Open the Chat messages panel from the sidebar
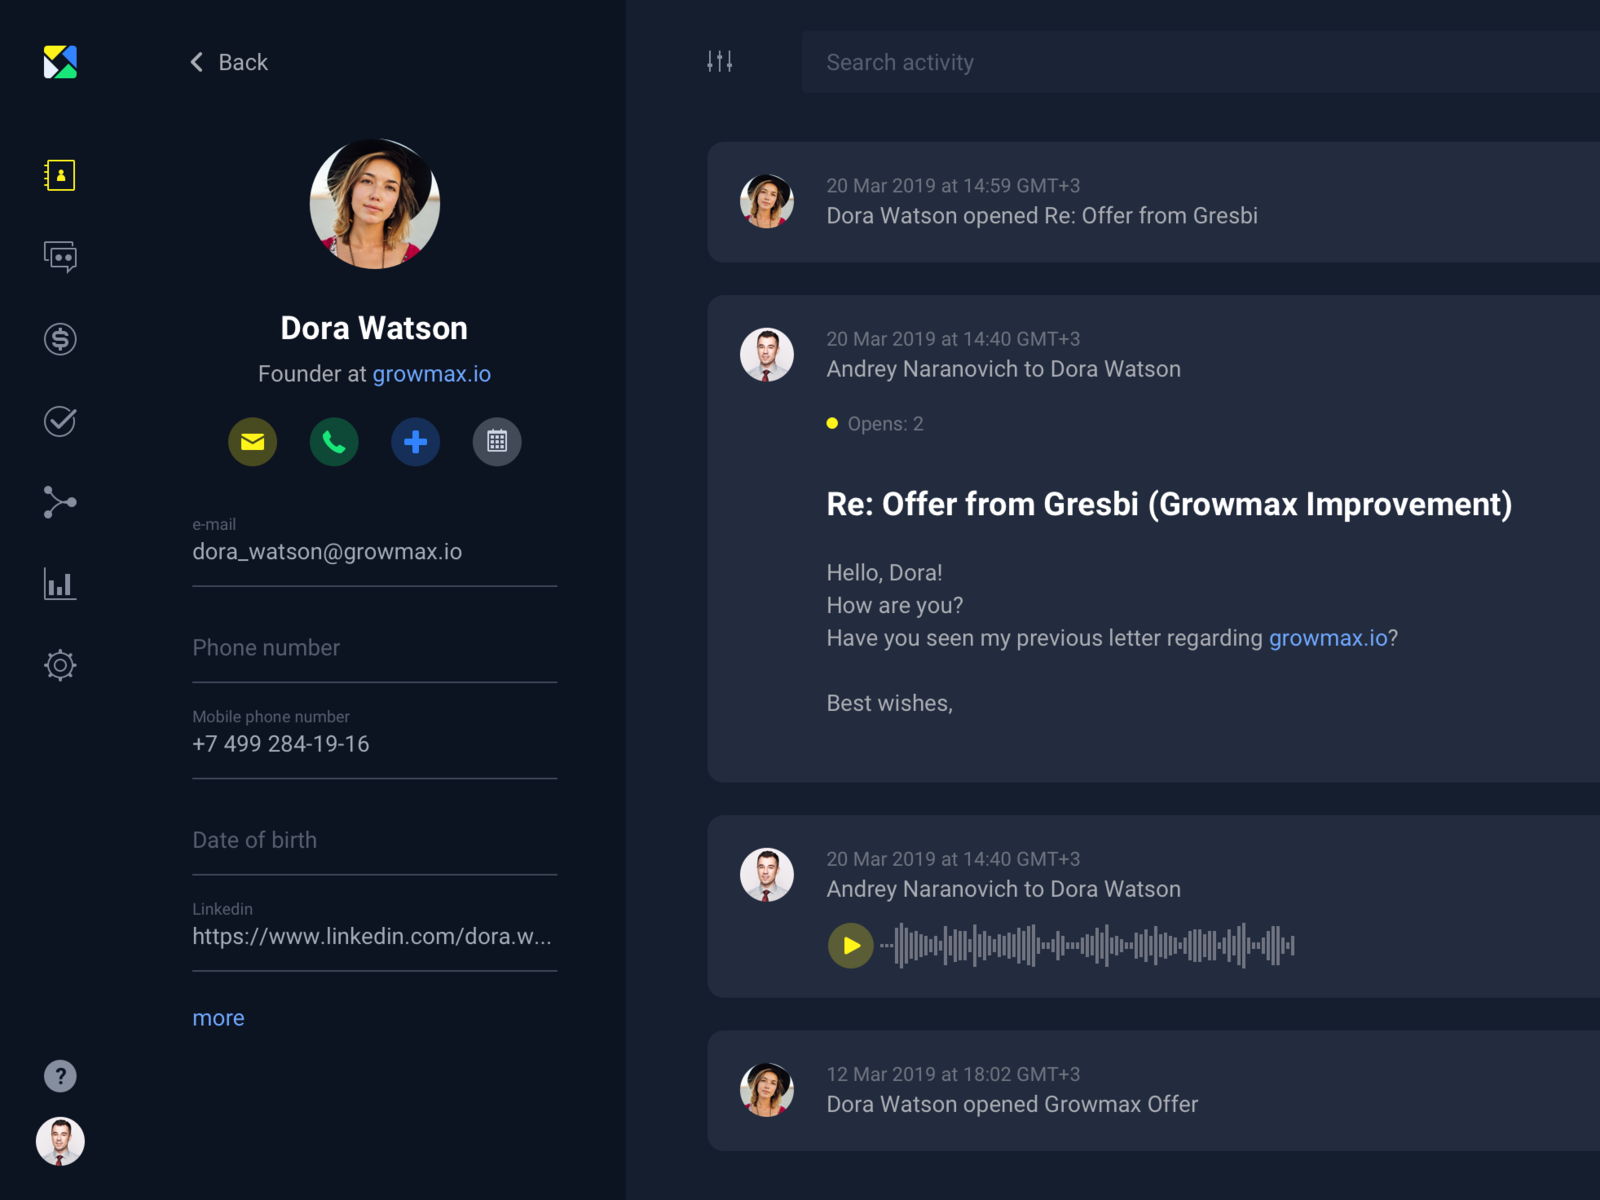Screen dimensions: 1600x1200 point(60,257)
